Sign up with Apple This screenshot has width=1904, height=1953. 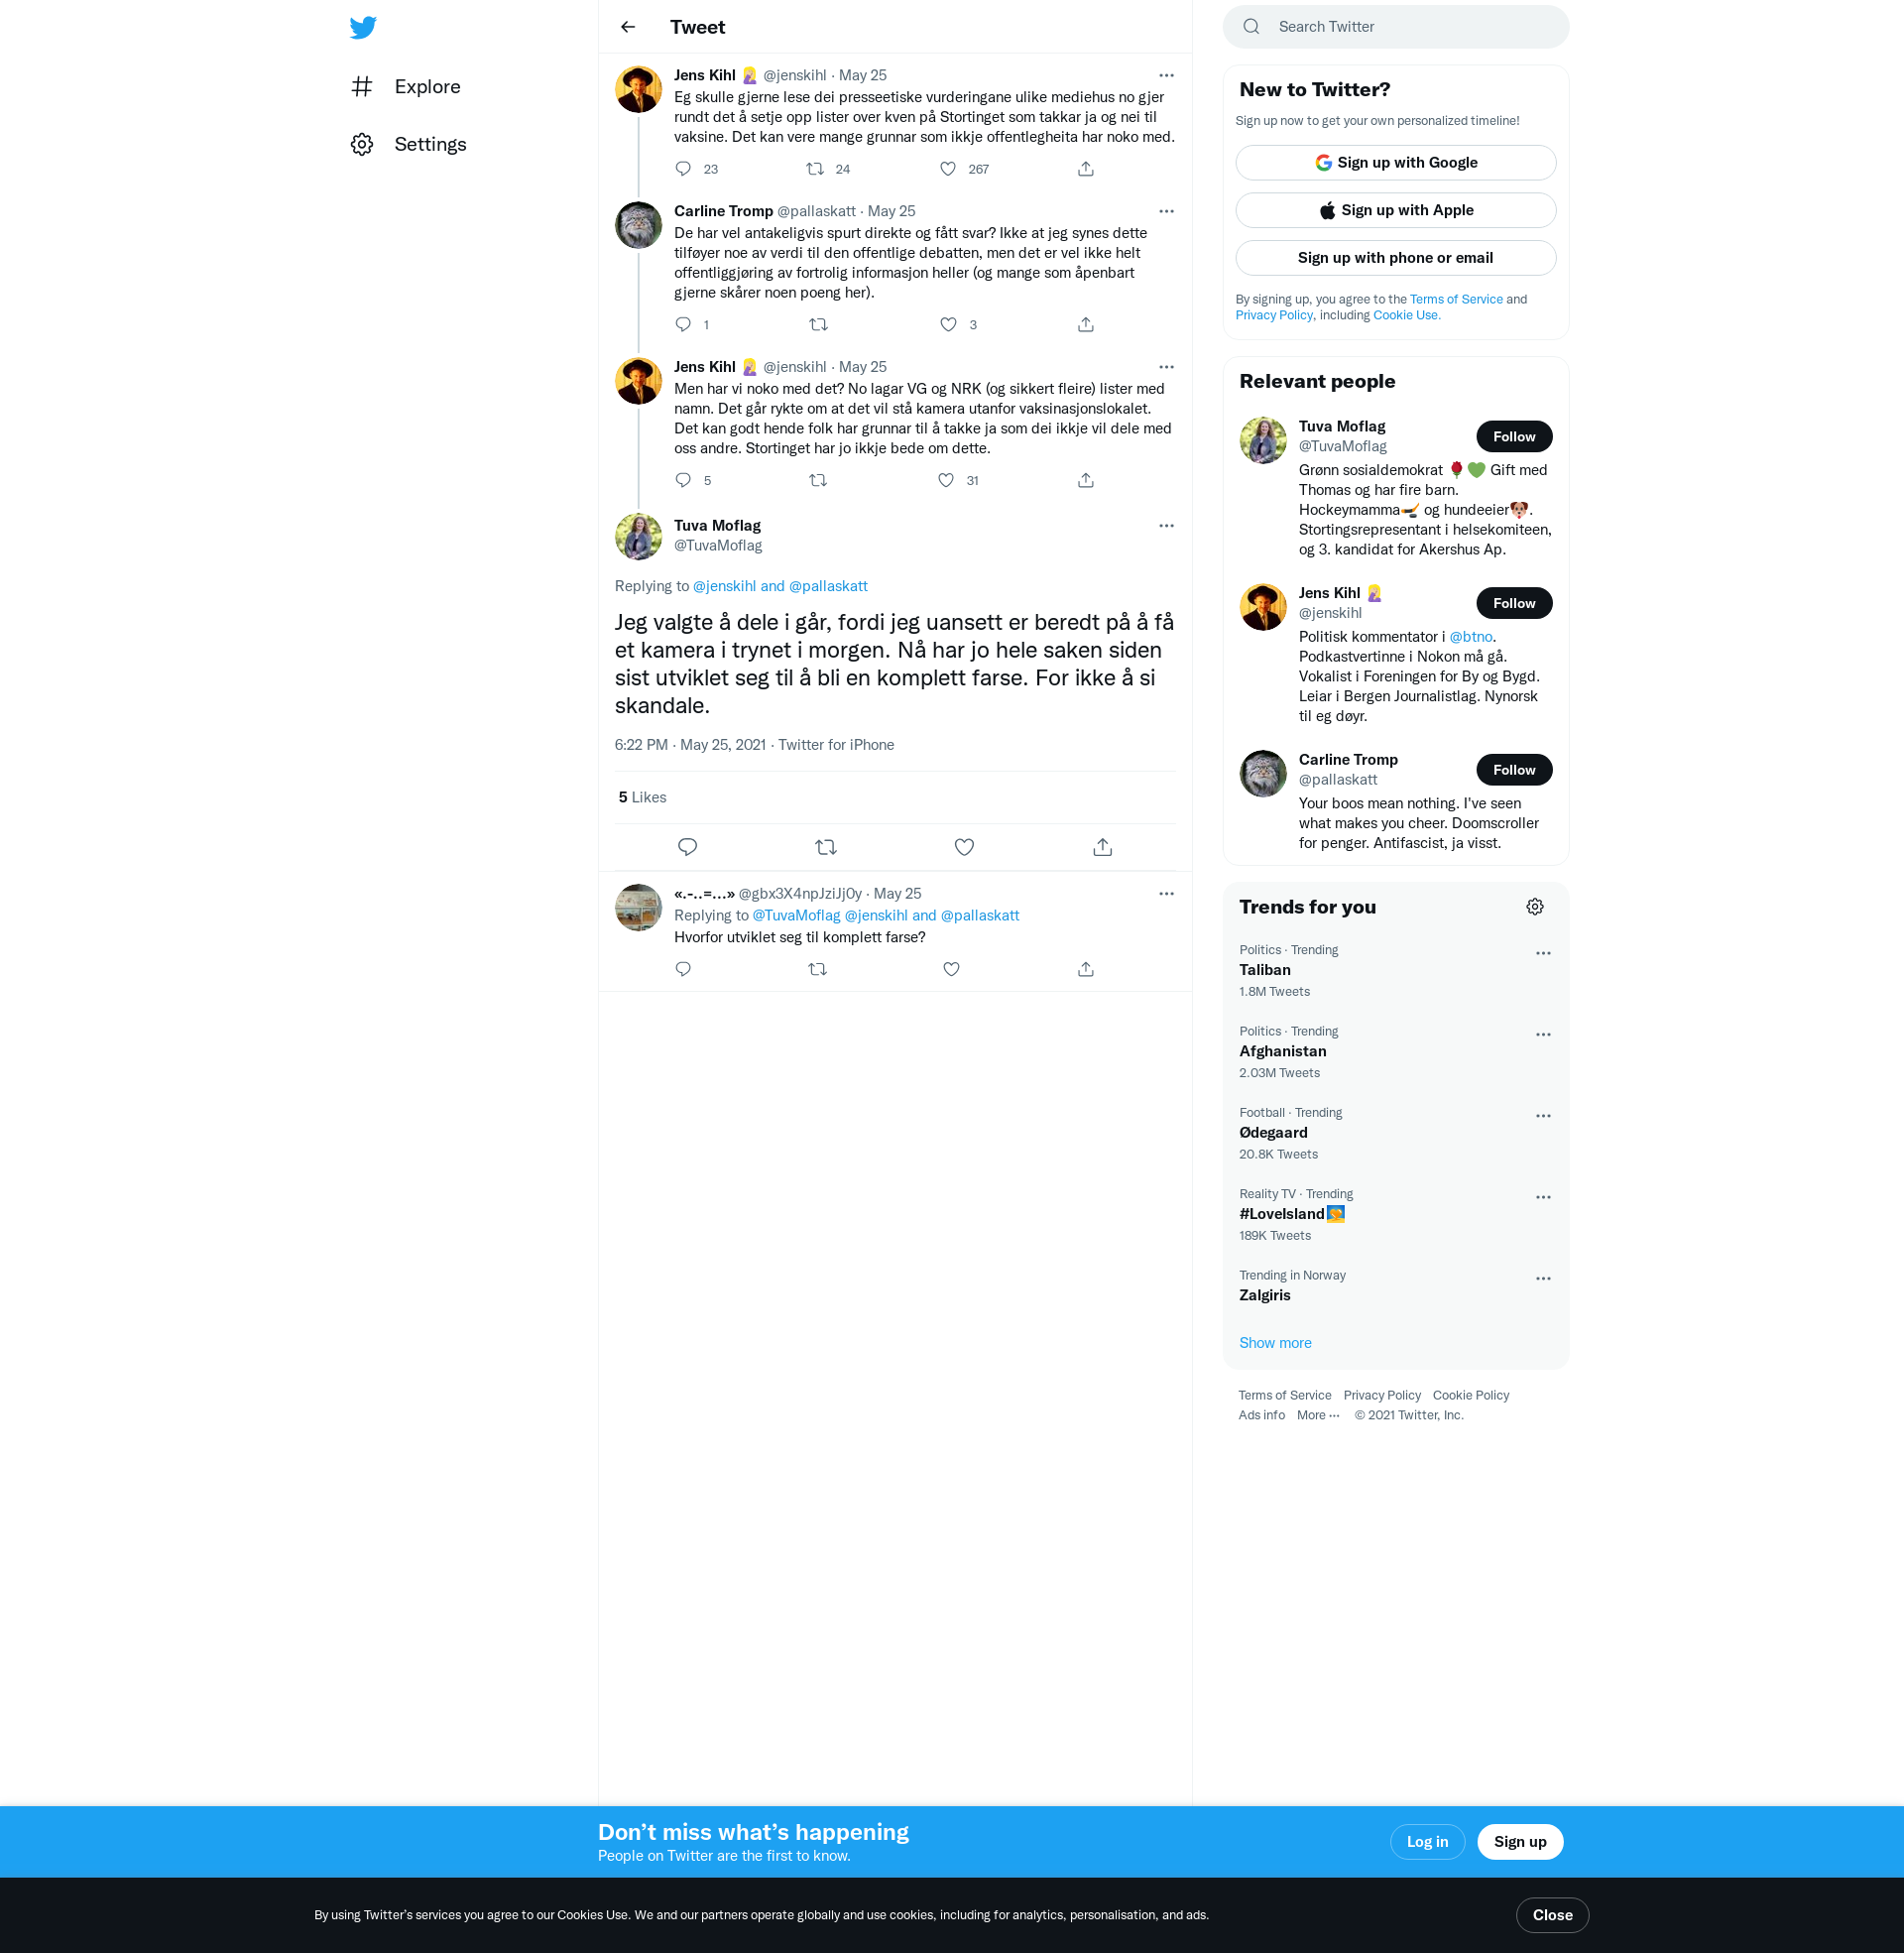1396,210
